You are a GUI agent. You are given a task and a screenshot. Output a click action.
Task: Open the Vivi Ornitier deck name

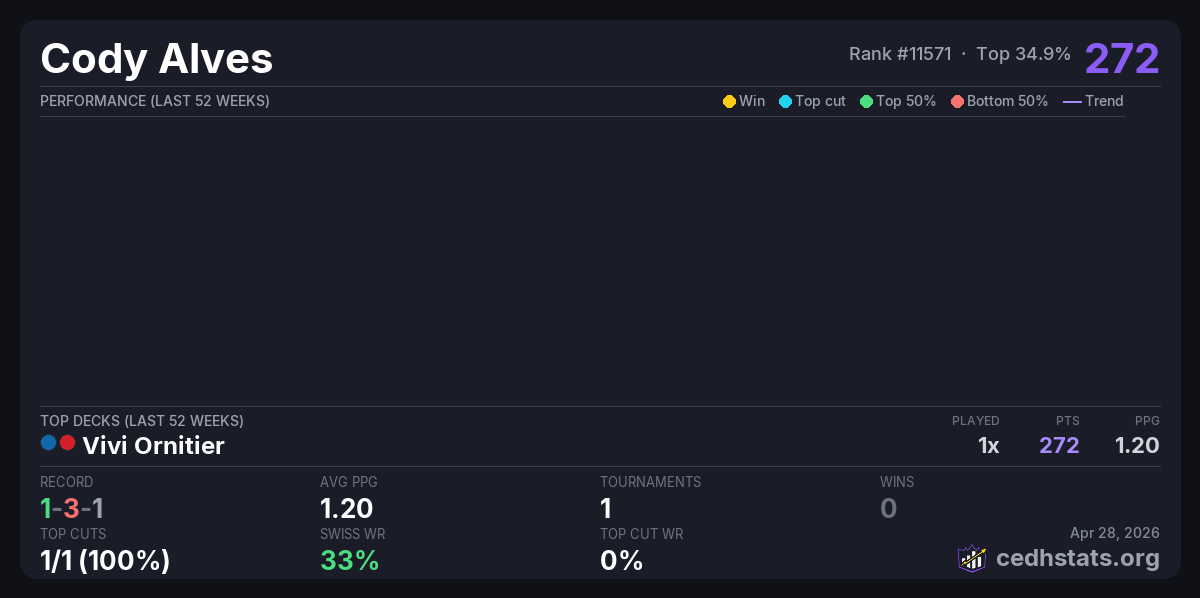click(153, 446)
